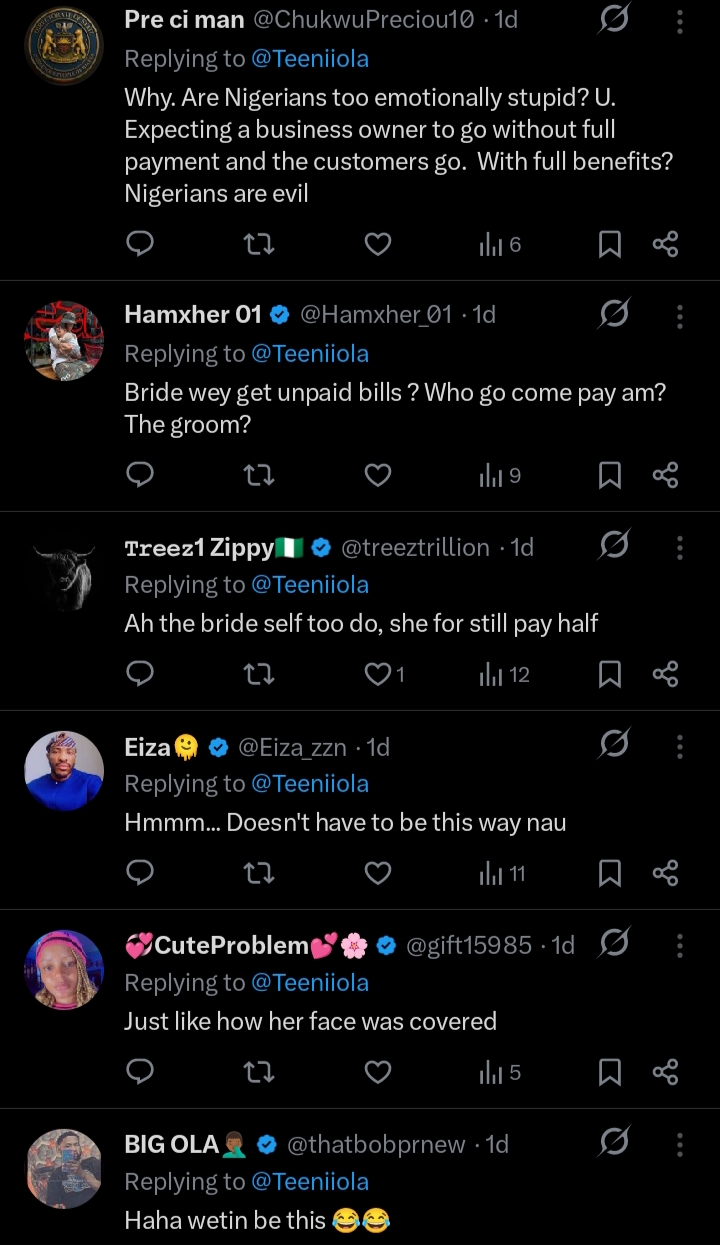
Task: Reply to CuteProblem's tweet
Action: click(x=141, y=1073)
